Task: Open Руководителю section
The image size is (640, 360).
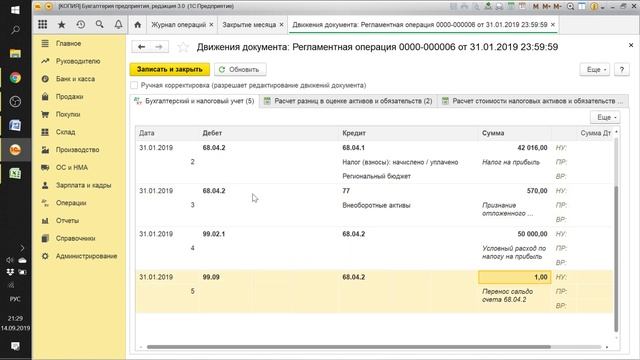Action: [79, 61]
